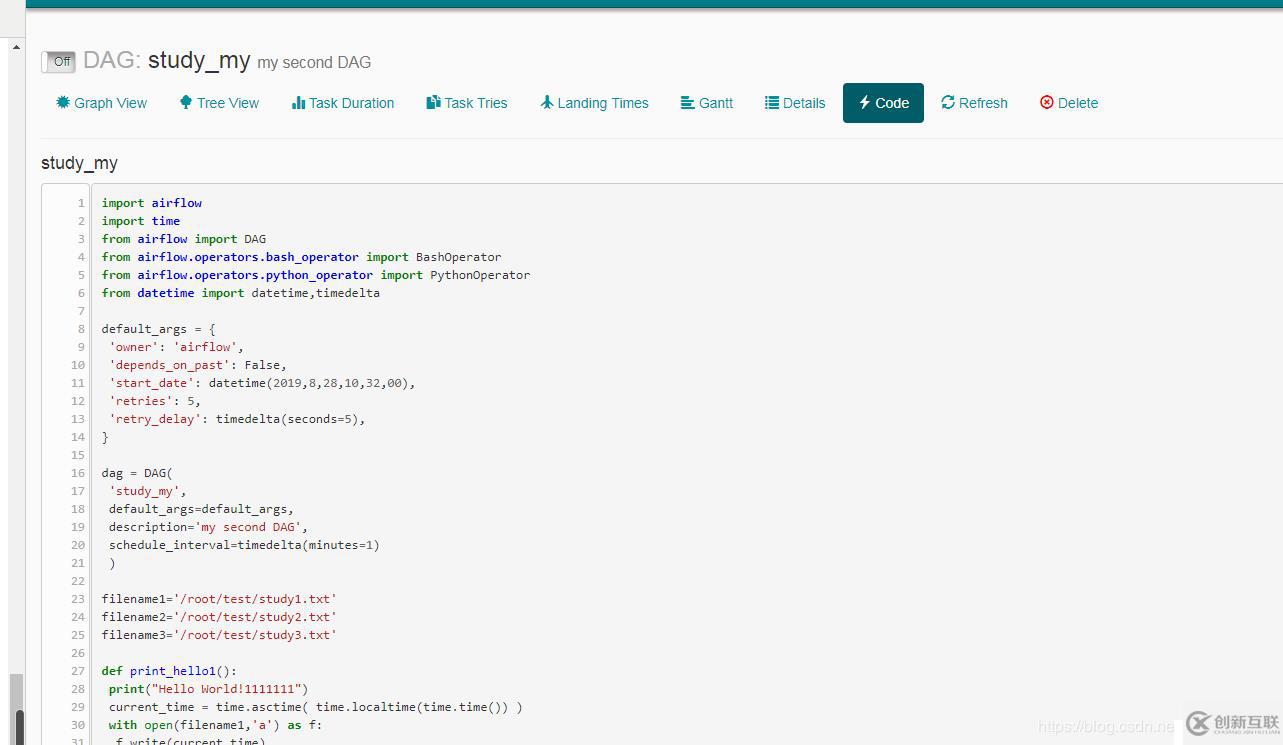Click the Task Tries icon

pos(433,102)
